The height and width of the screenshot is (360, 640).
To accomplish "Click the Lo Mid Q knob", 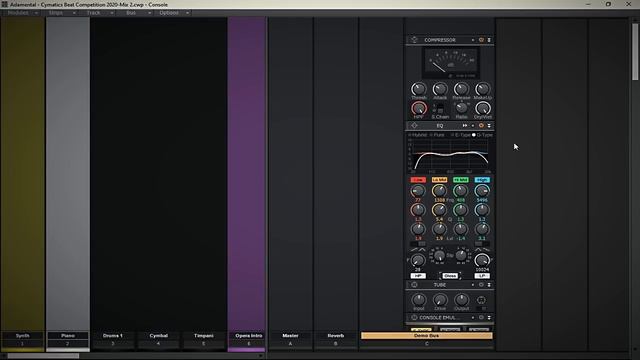I will [x=439, y=210].
